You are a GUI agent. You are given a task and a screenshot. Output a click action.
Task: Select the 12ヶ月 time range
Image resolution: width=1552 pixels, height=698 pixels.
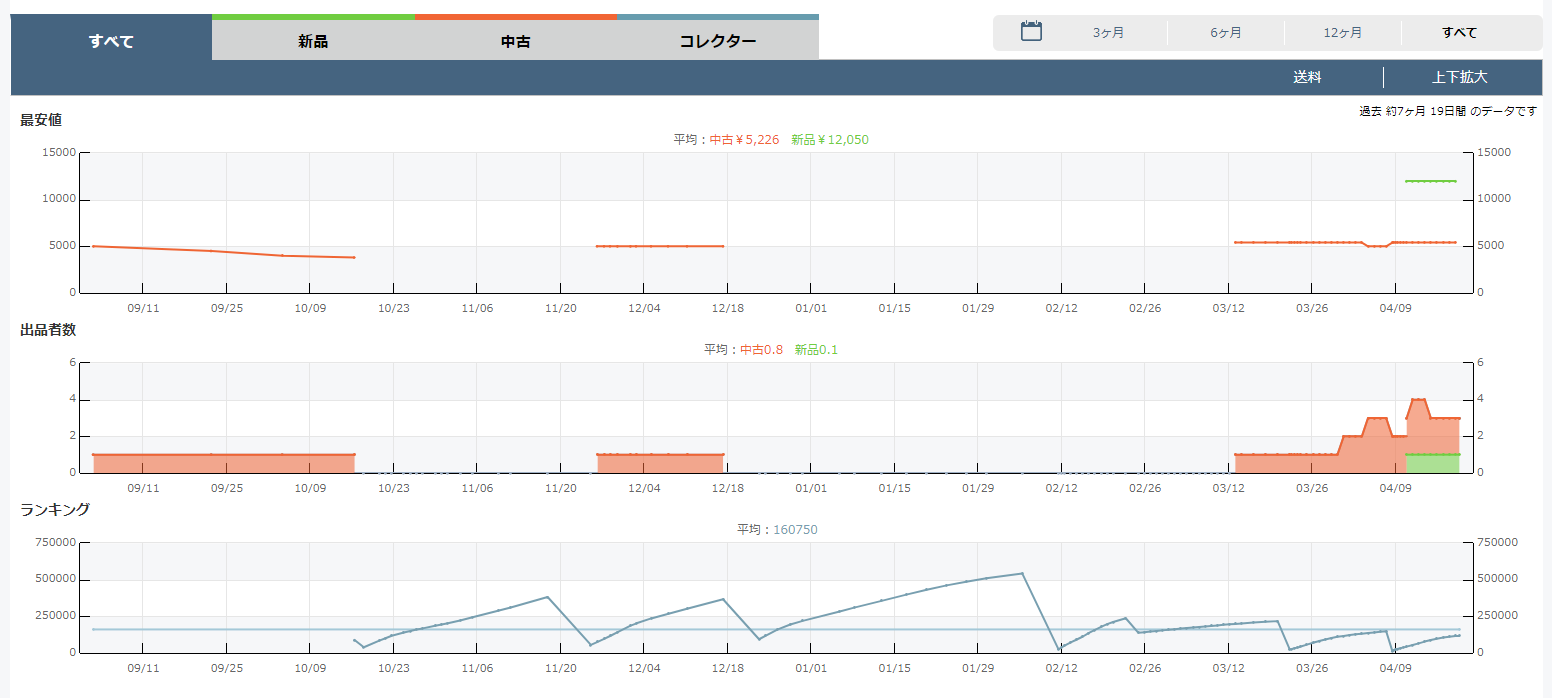pyautogui.click(x=1343, y=33)
